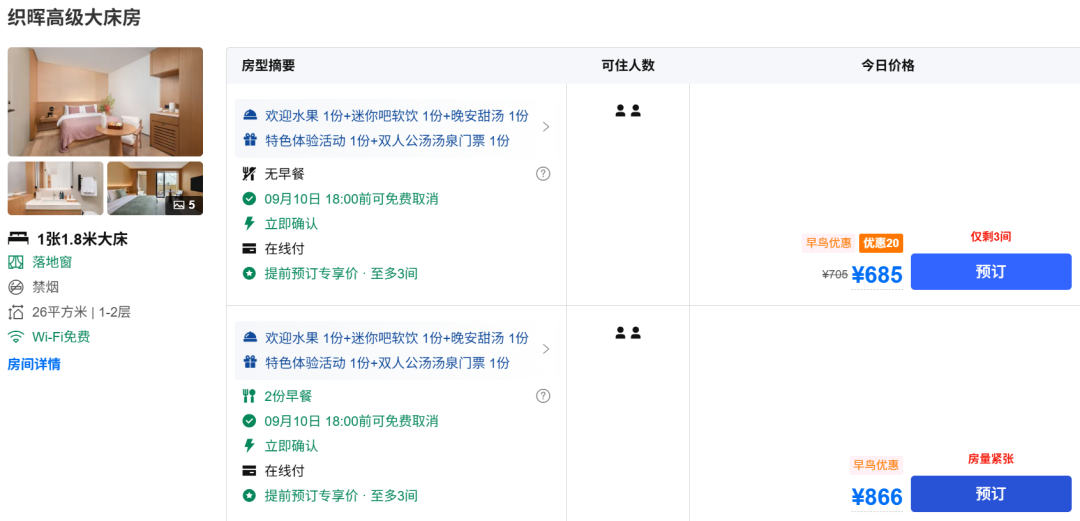
Task: Expand the second package benefits chevron
Action: pyautogui.click(x=546, y=349)
